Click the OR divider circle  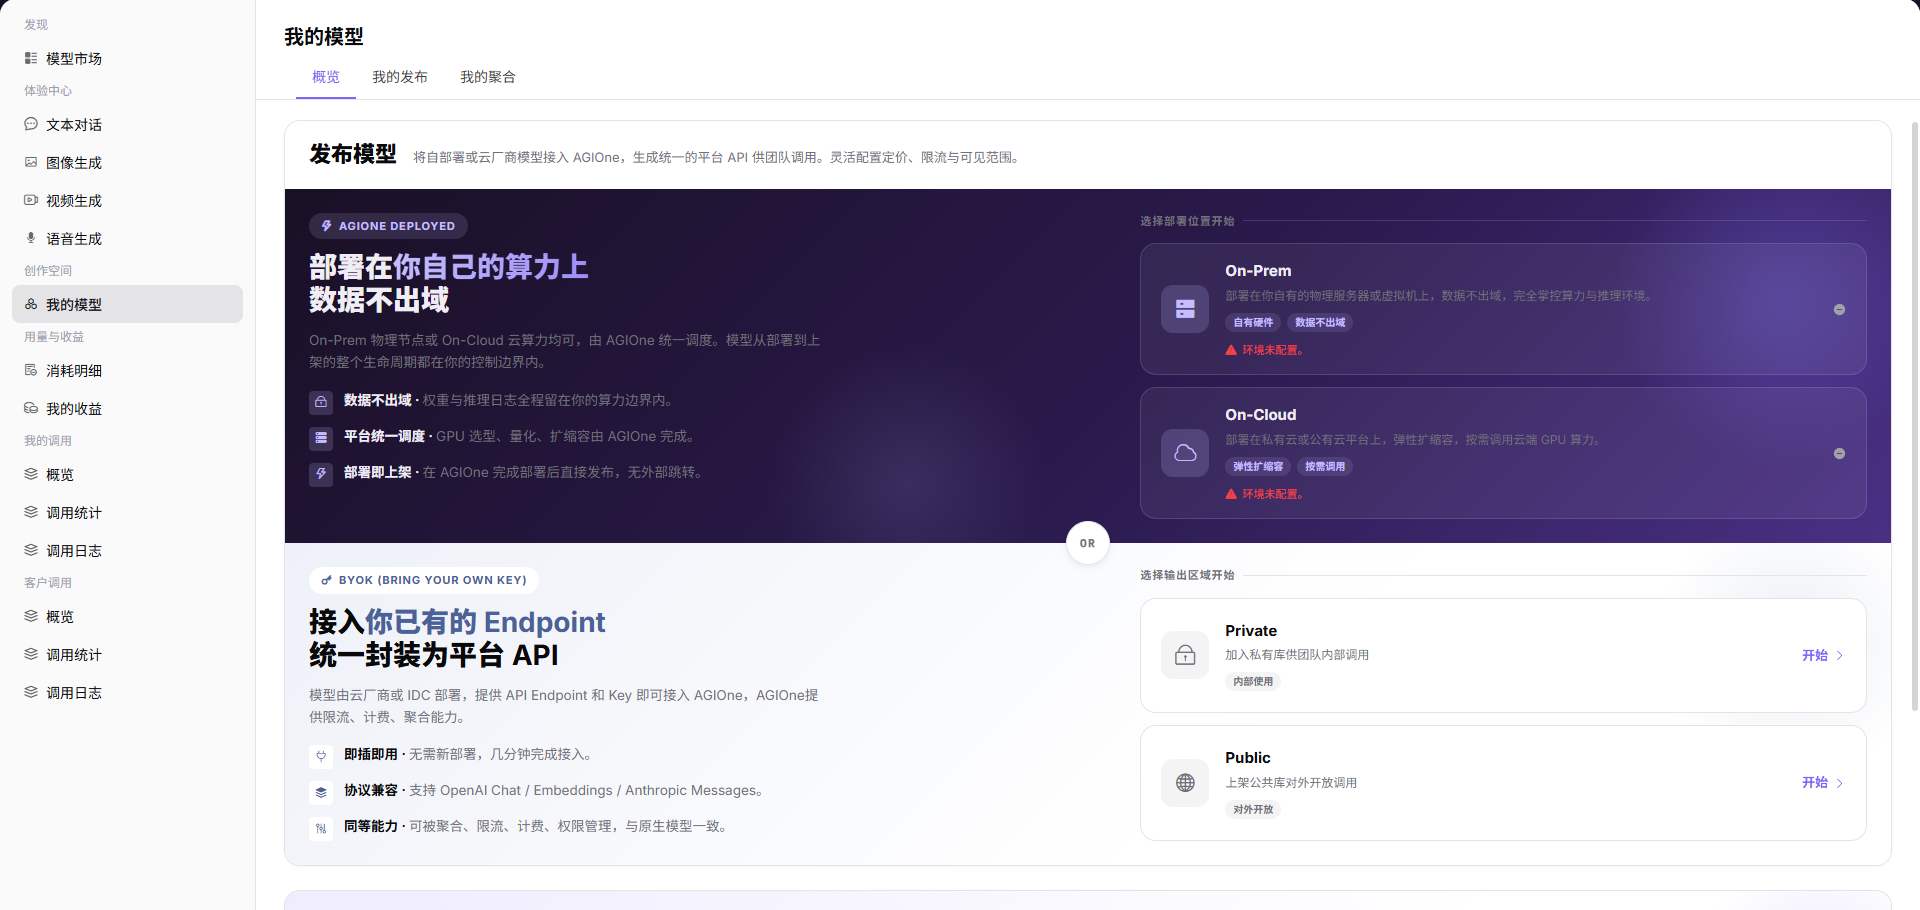click(1088, 543)
